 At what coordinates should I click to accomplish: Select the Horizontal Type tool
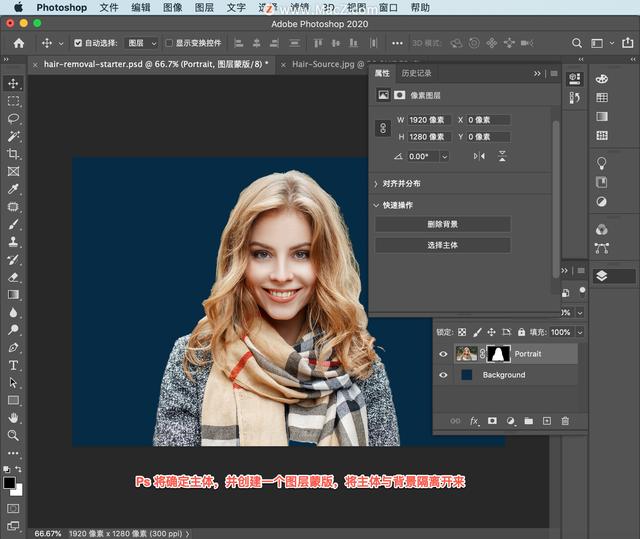14,365
